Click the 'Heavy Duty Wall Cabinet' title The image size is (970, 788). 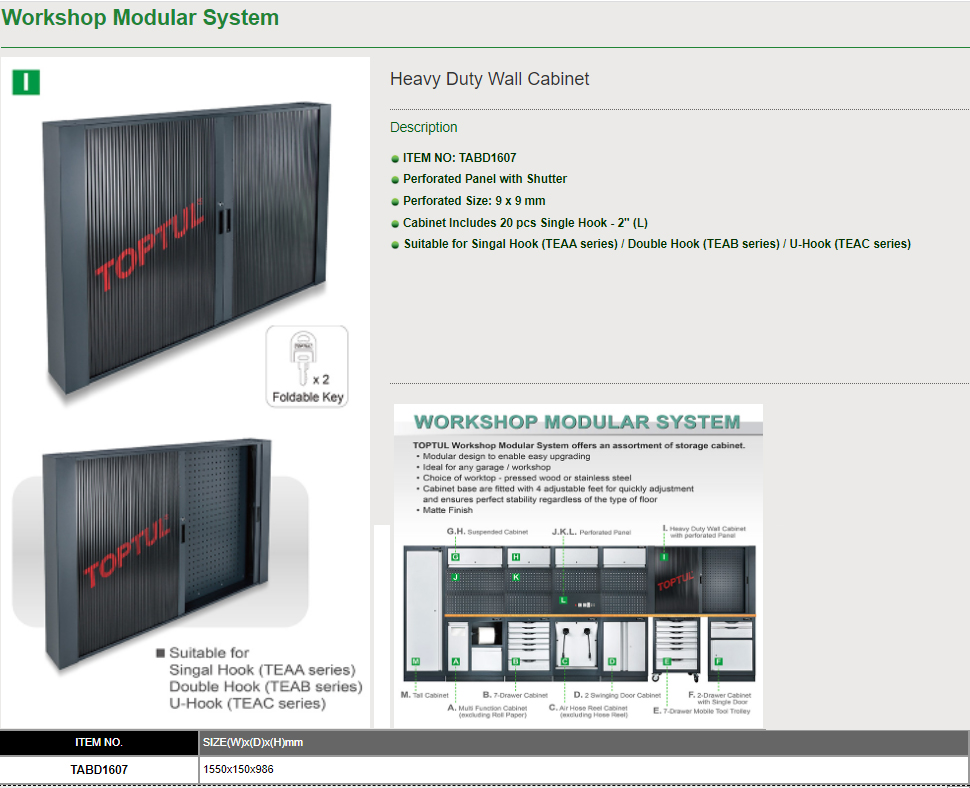pos(489,79)
